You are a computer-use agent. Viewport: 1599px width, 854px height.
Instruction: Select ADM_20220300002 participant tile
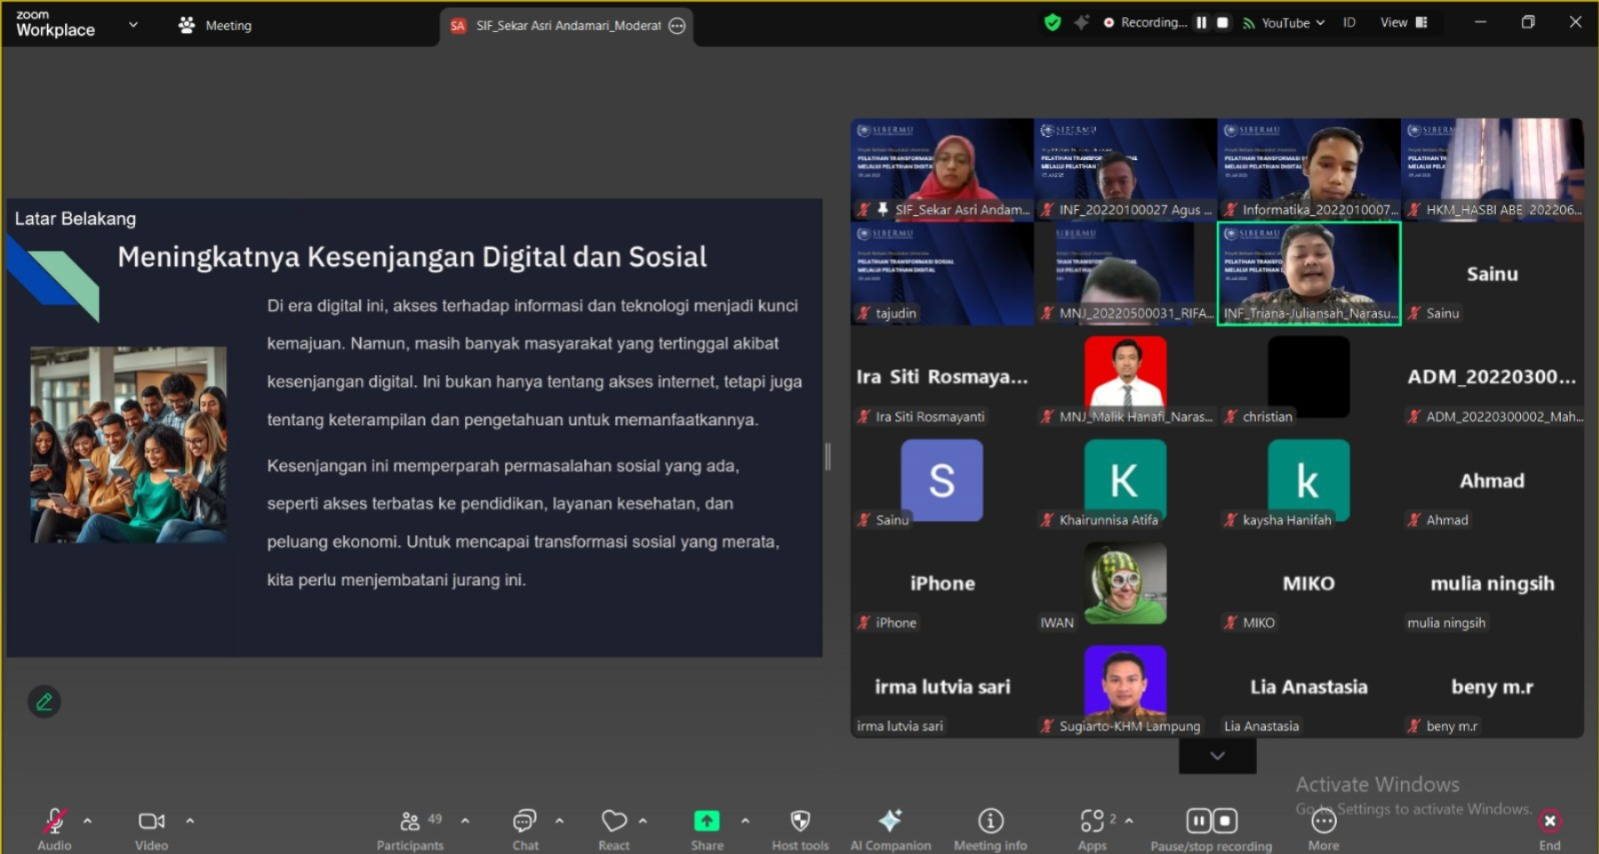pyautogui.click(x=1493, y=377)
